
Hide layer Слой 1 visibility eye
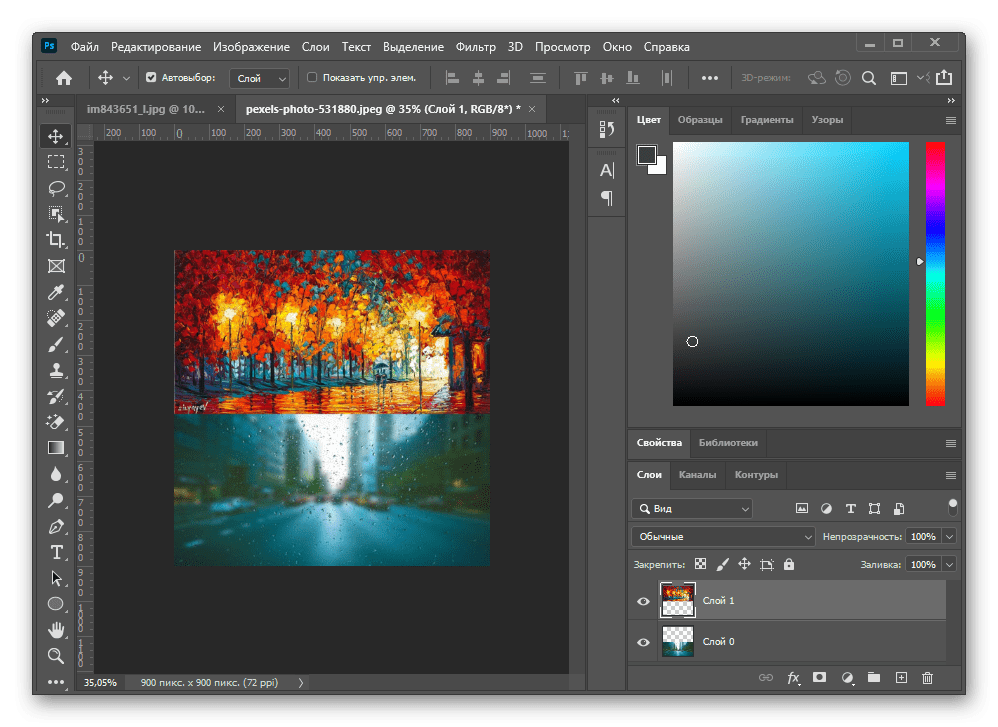643,601
